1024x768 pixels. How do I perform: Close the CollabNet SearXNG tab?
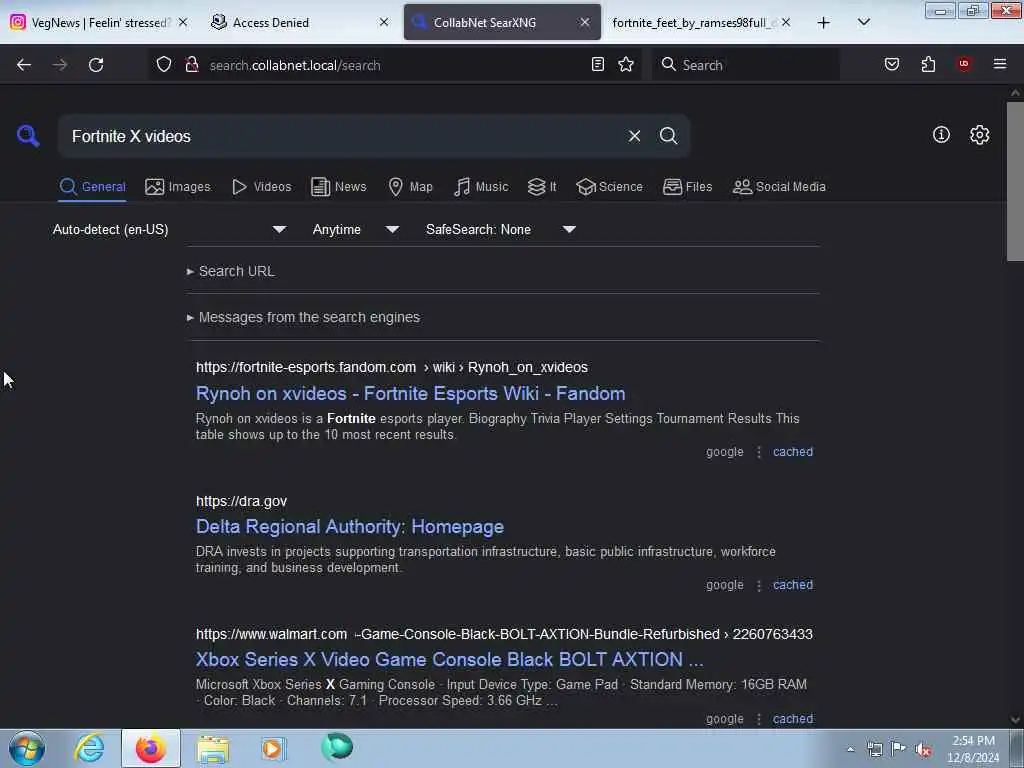[585, 22]
